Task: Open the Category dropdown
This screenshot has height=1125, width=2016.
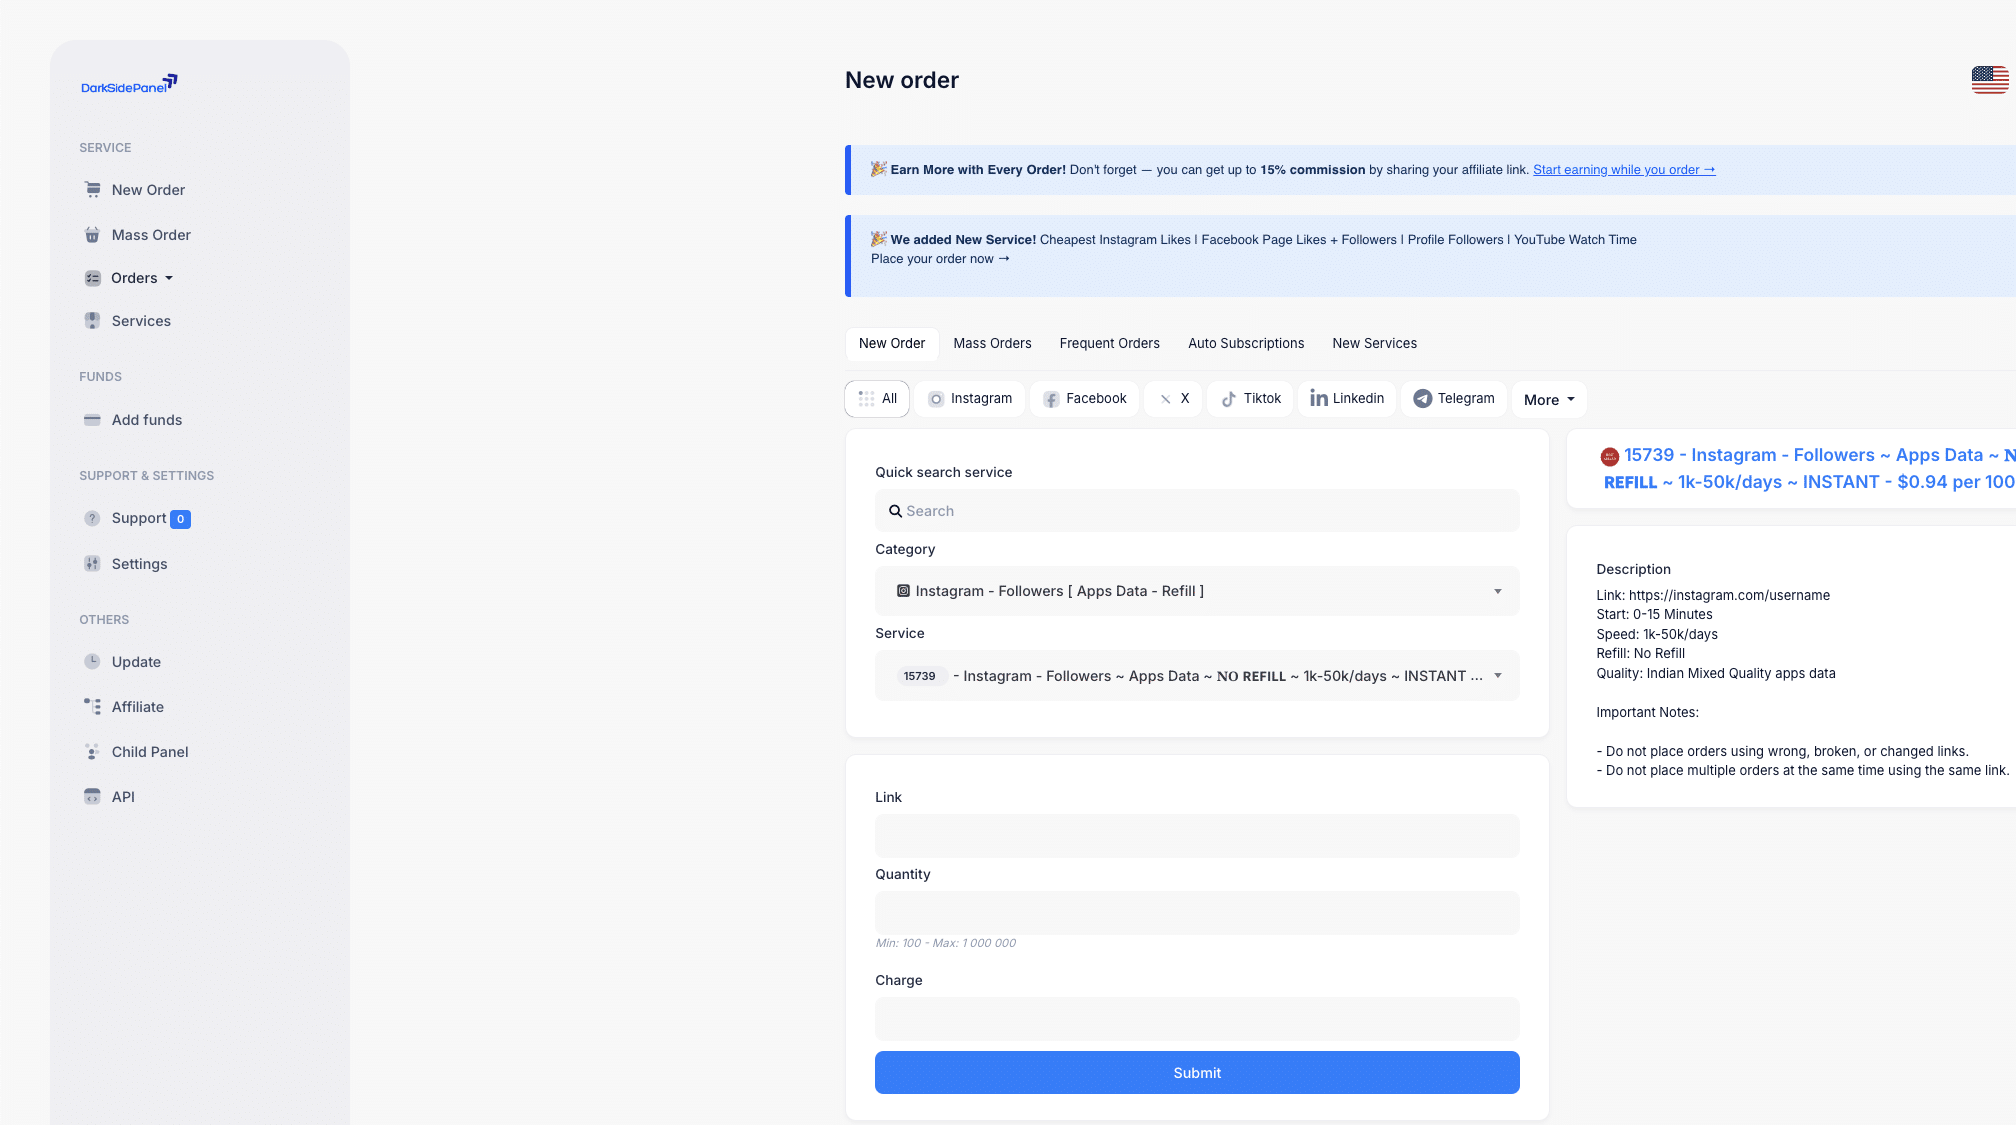Action: tap(1196, 591)
